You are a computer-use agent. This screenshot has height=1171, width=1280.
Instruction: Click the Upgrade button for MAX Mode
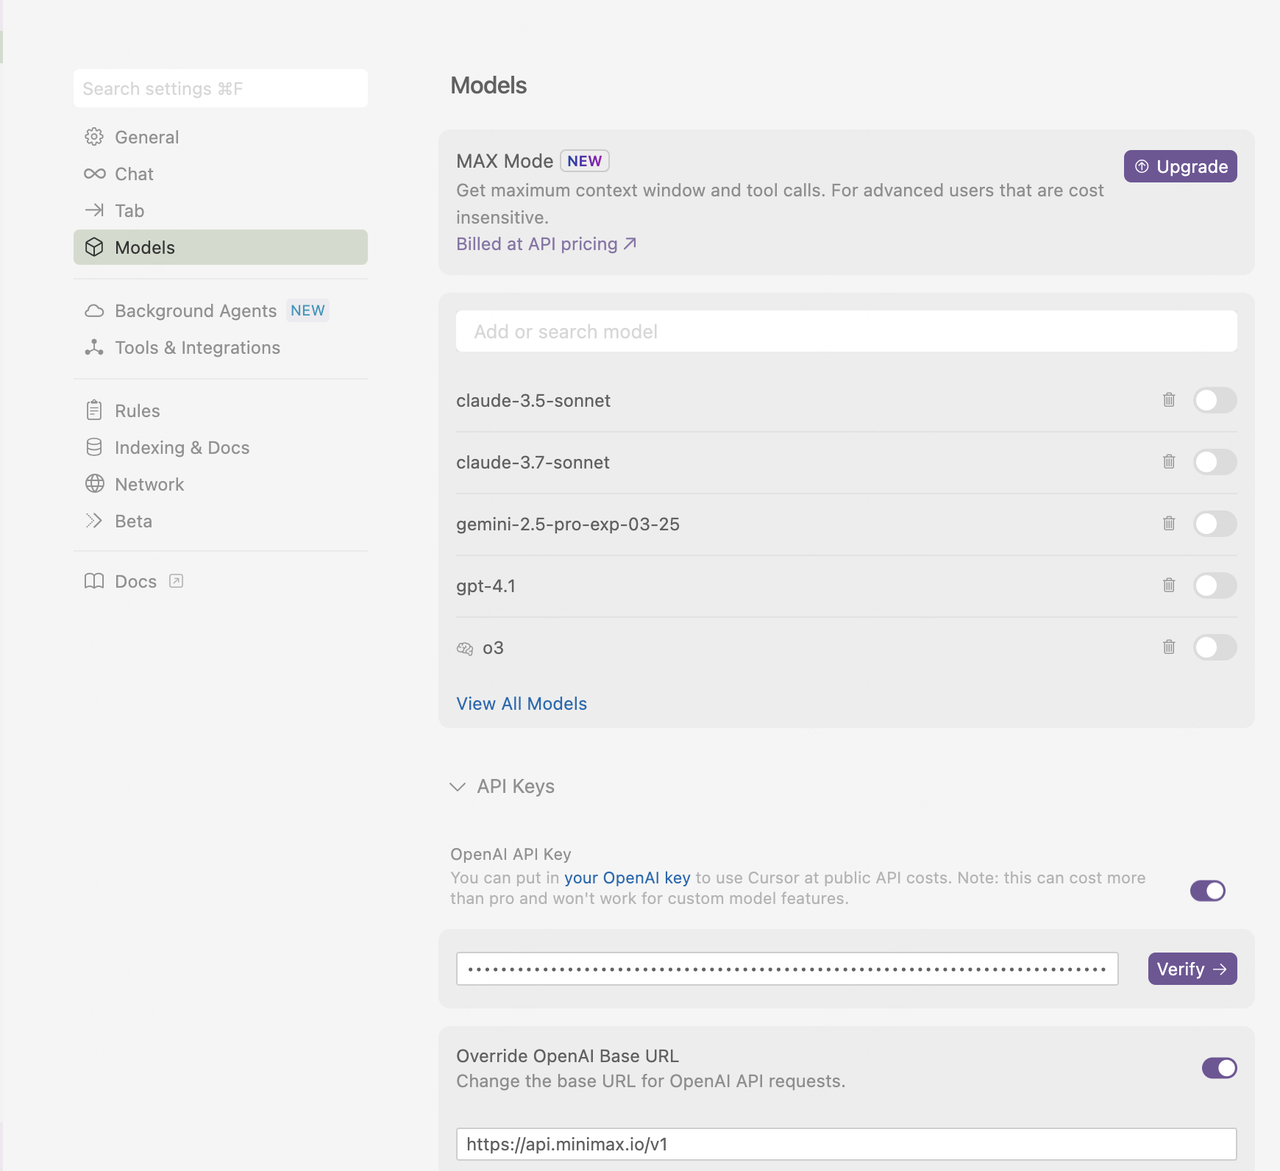click(1180, 167)
